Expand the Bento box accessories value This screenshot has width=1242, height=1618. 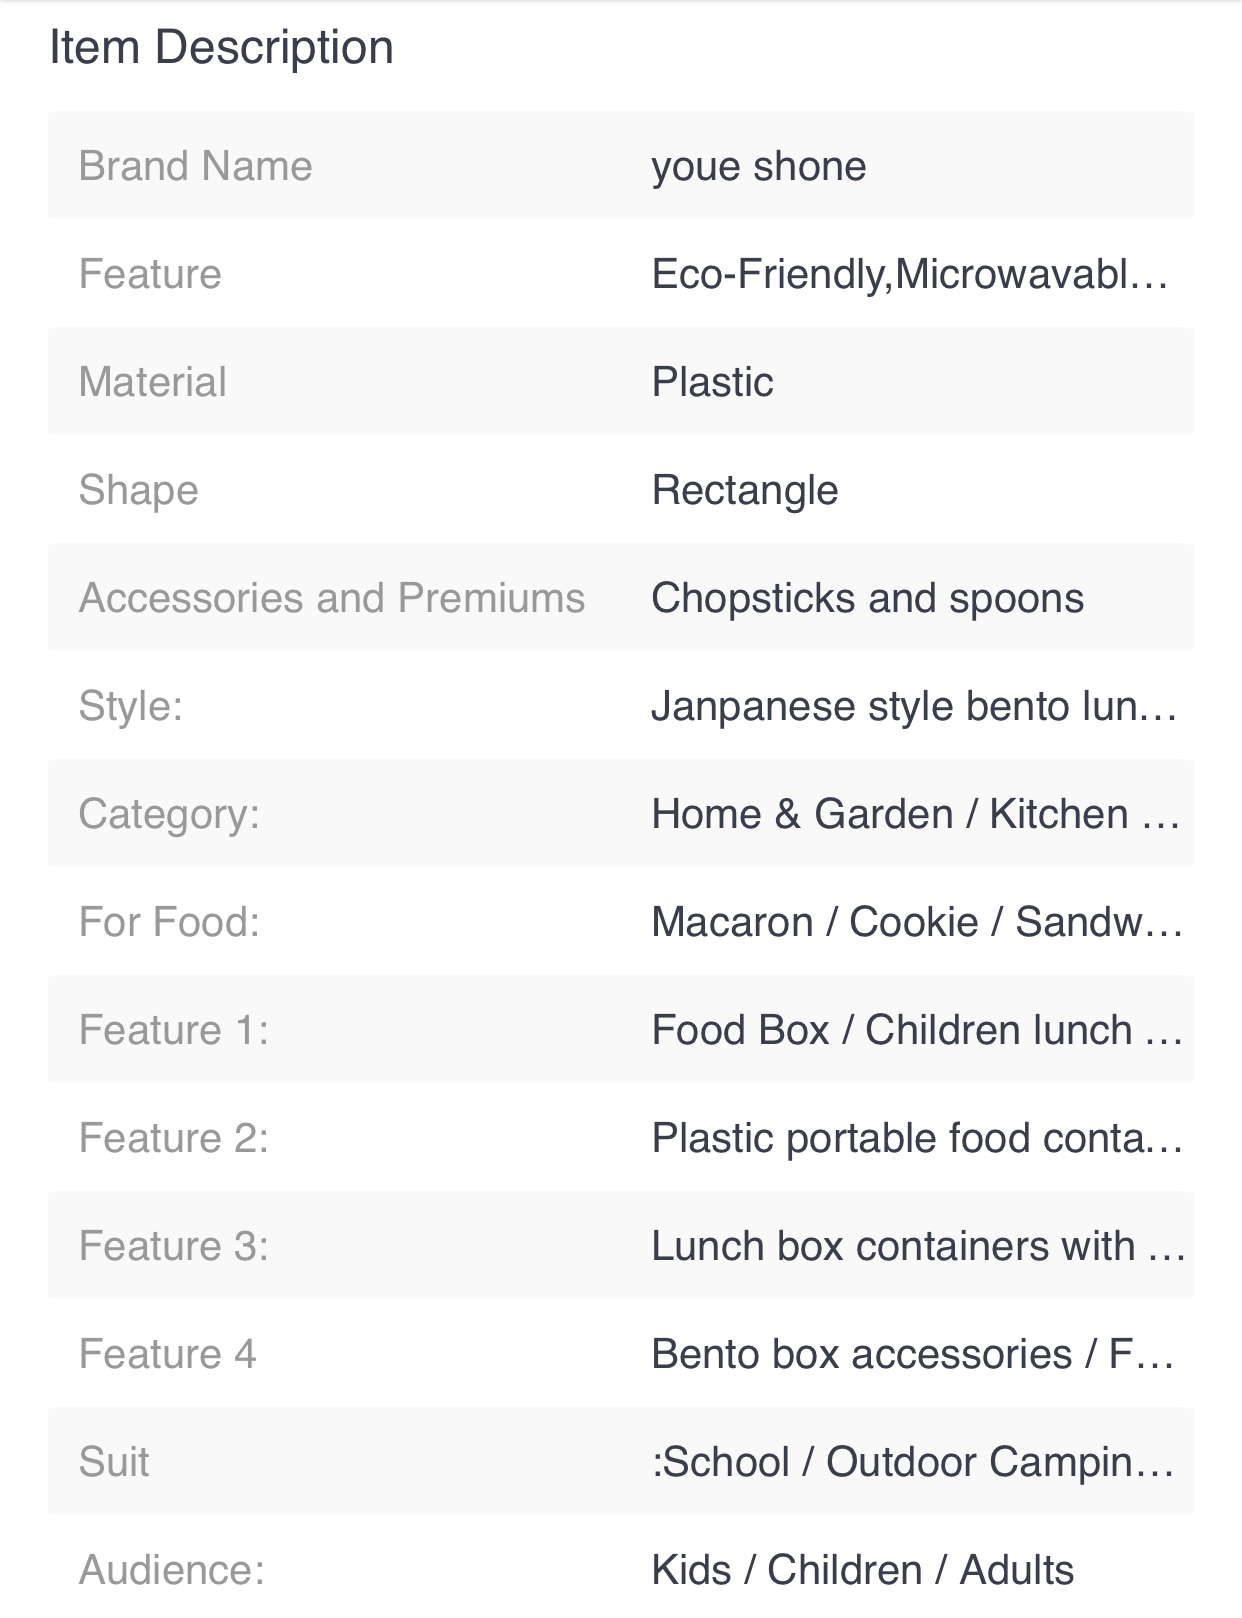[x=913, y=1354]
